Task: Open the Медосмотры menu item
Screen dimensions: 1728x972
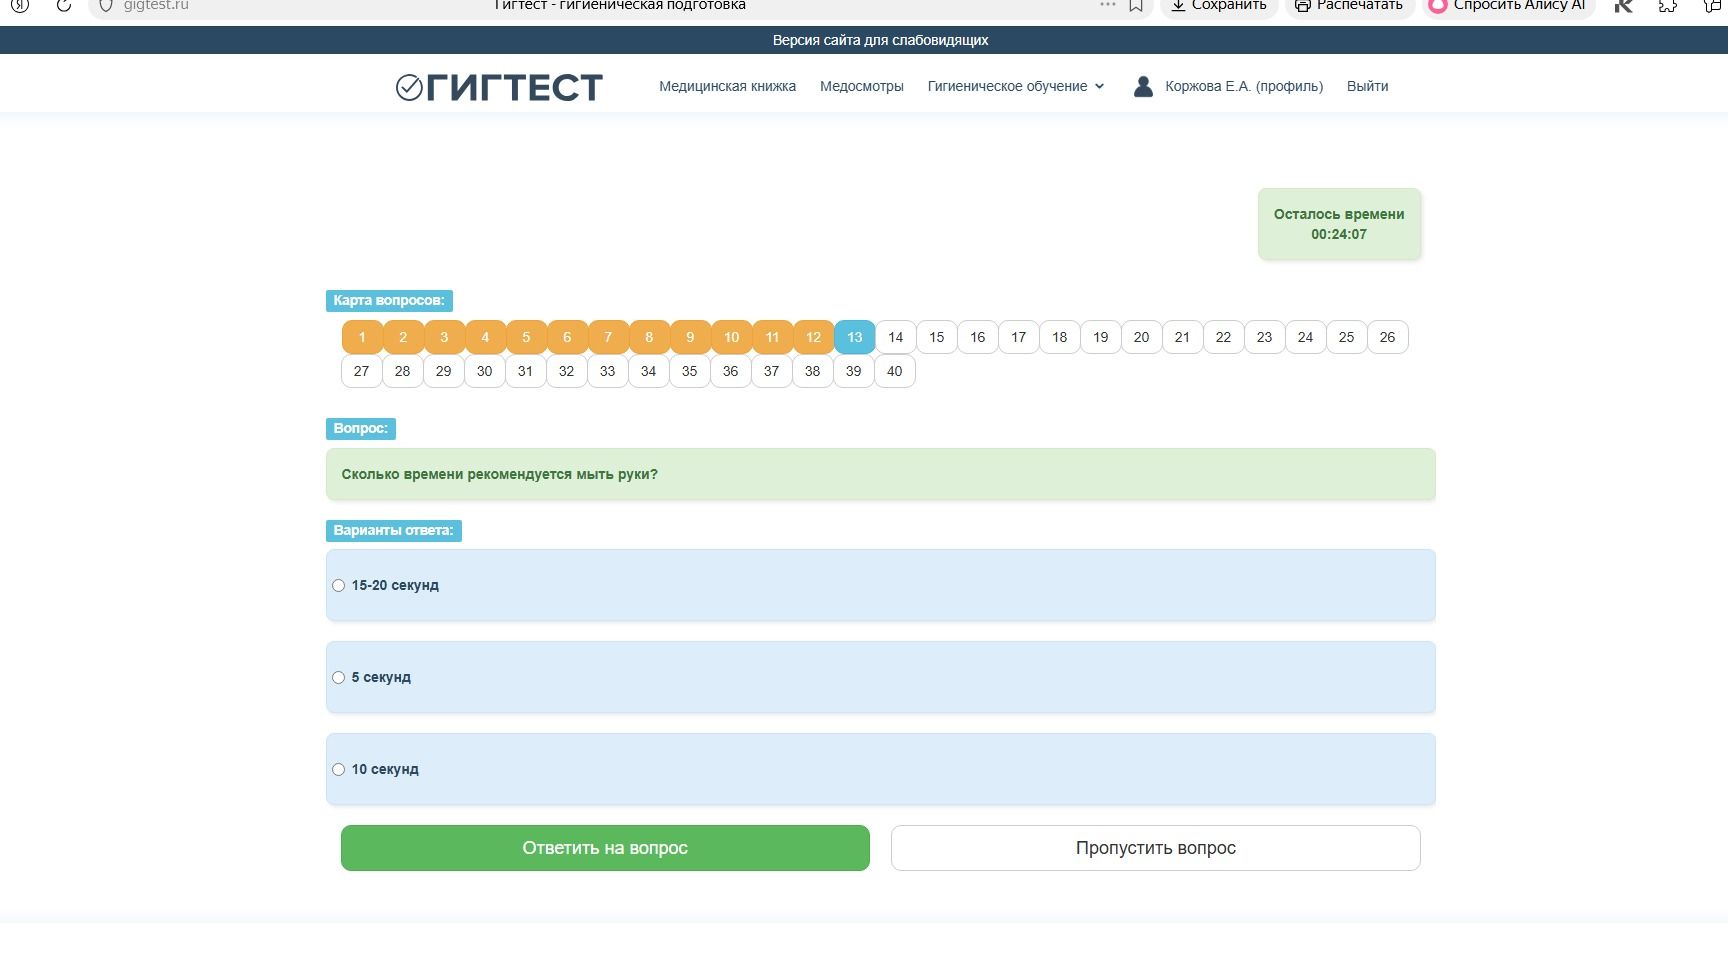Action: [861, 86]
